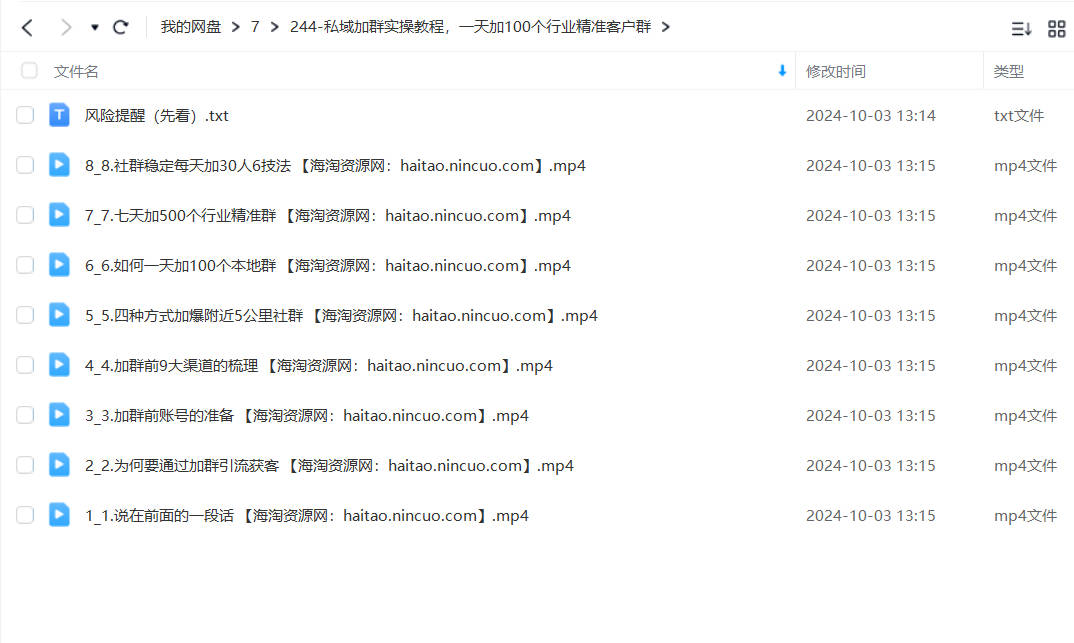
Task: Click mp4文件 type of 5_5.四种方式 row
Action: pyautogui.click(x=1025, y=316)
